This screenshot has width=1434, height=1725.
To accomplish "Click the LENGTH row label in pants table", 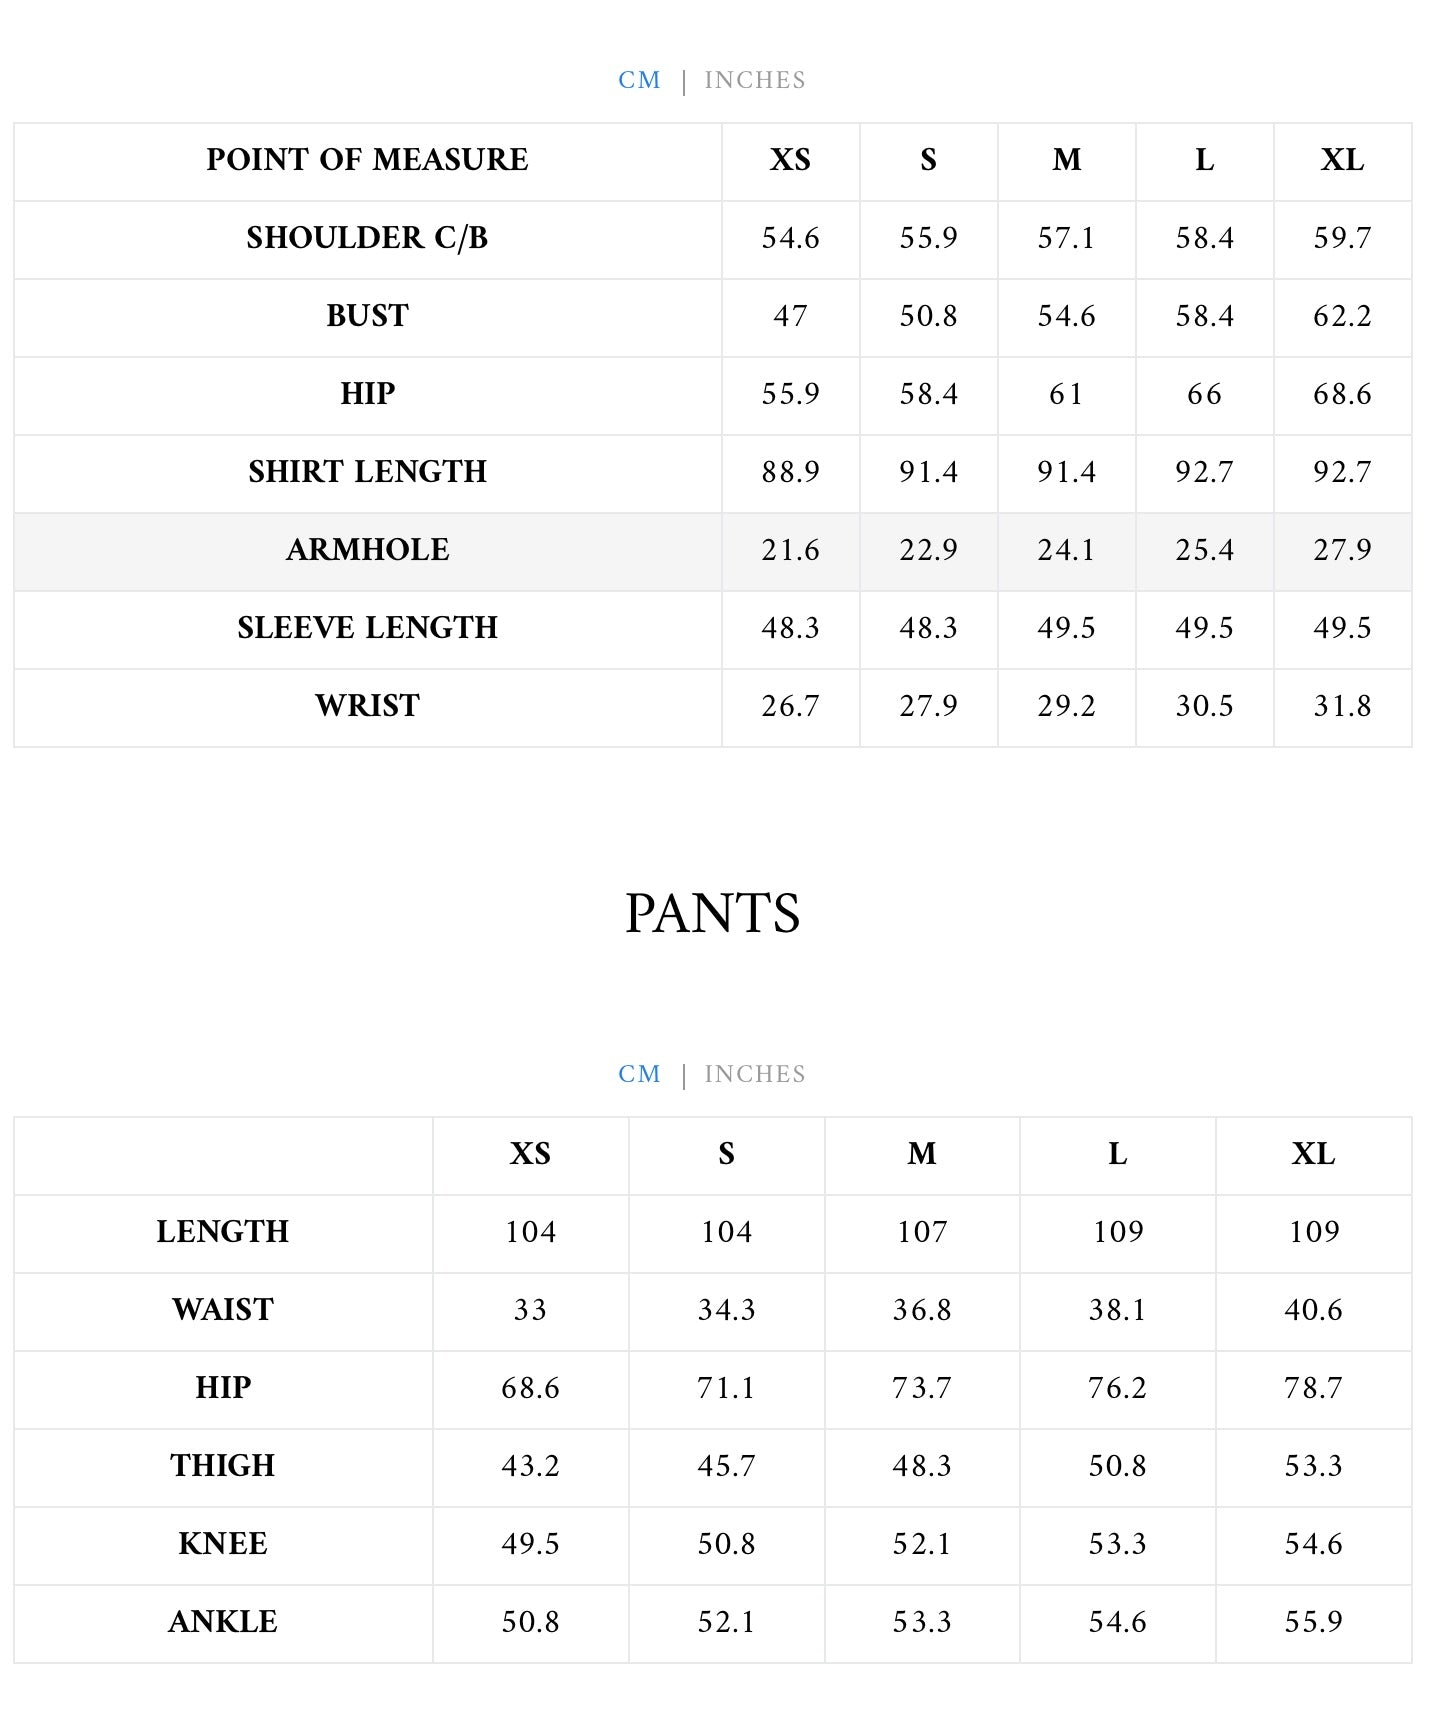I will click(223, 1232).
